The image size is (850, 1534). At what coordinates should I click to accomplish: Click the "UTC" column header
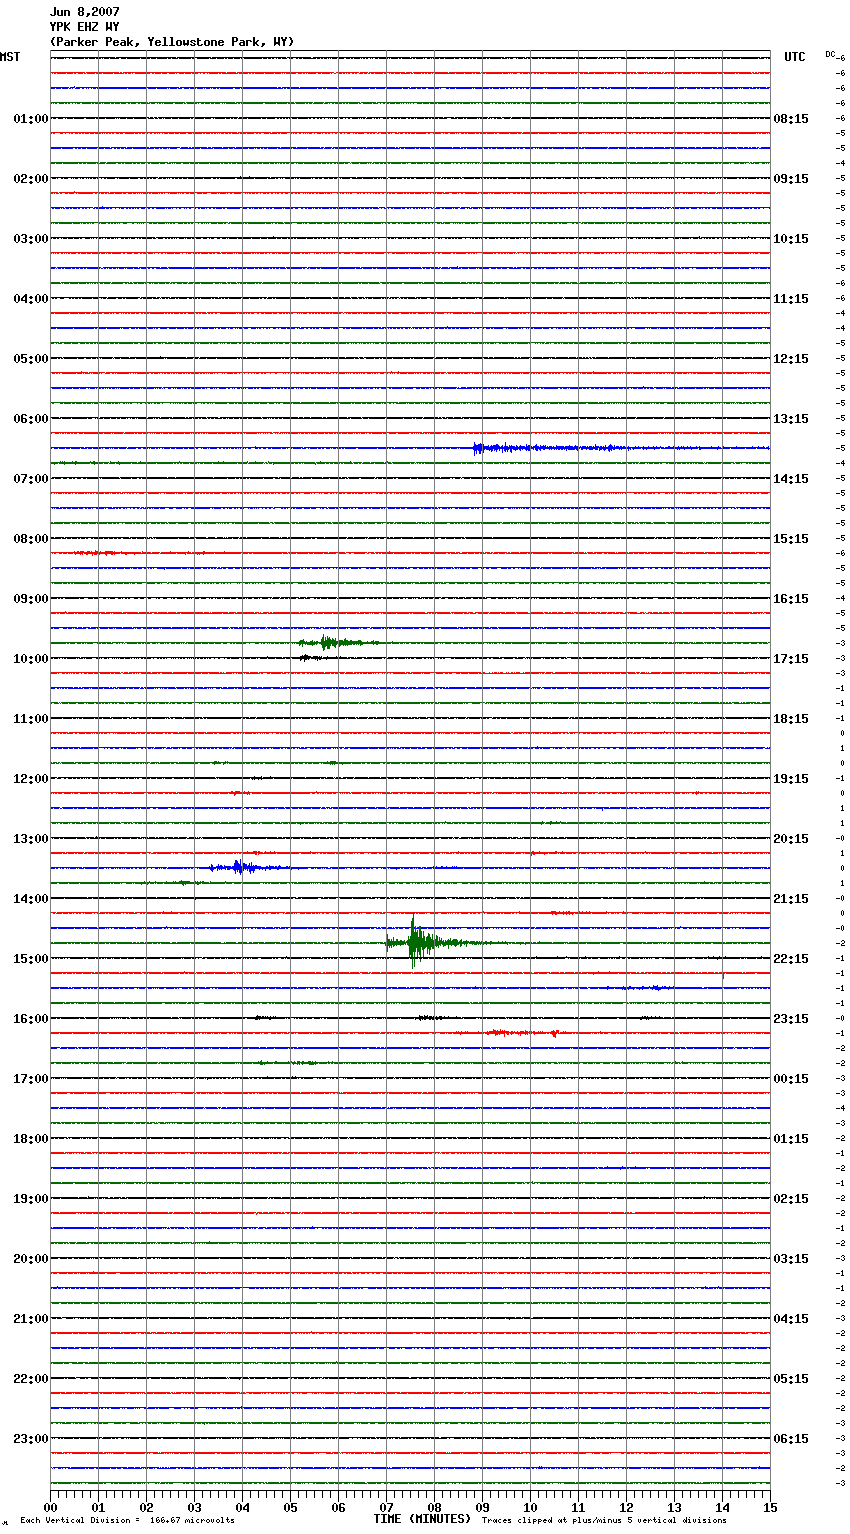click(795, 57)
